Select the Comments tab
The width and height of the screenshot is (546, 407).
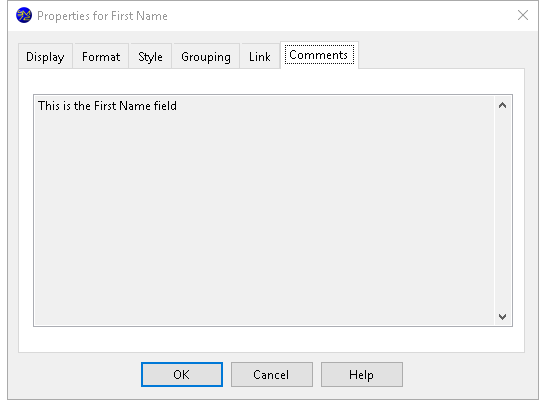tap(319, 55)
